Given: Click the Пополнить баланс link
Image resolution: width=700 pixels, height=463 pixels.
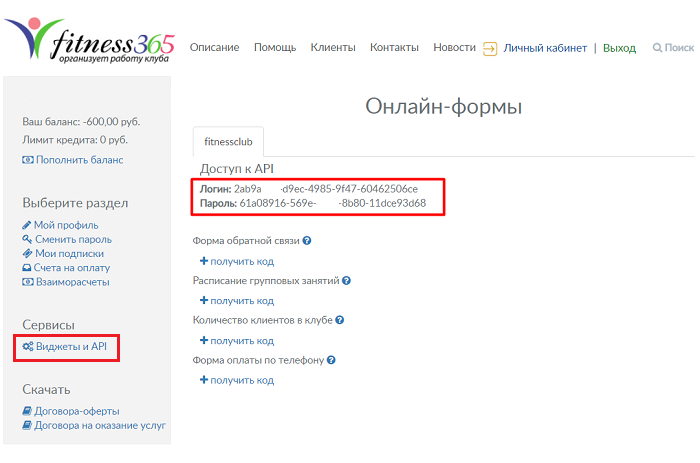Looking at the screenshot, I should tap(79, 160).
